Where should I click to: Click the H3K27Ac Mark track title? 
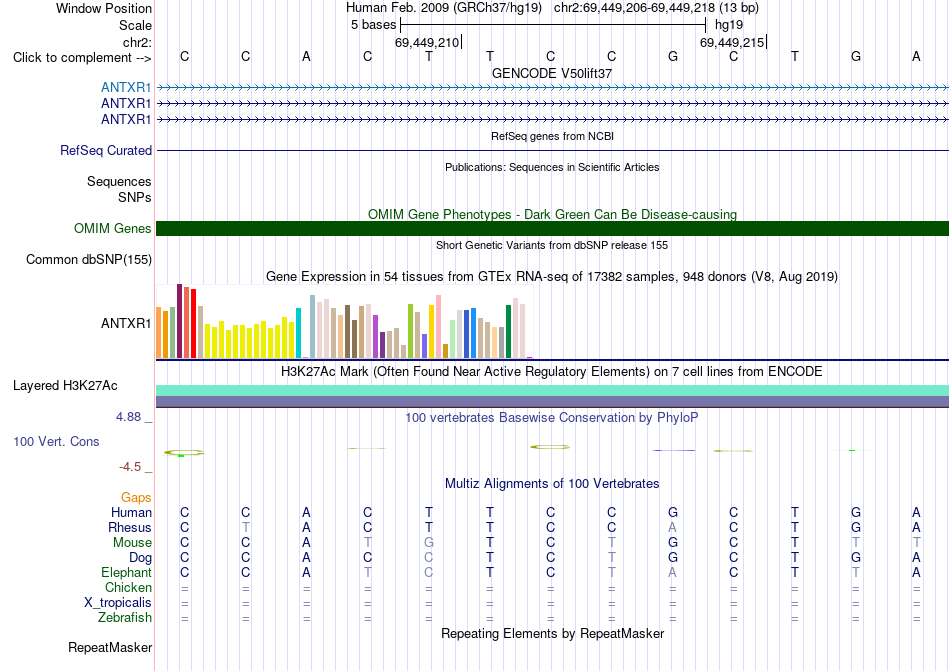552,371
